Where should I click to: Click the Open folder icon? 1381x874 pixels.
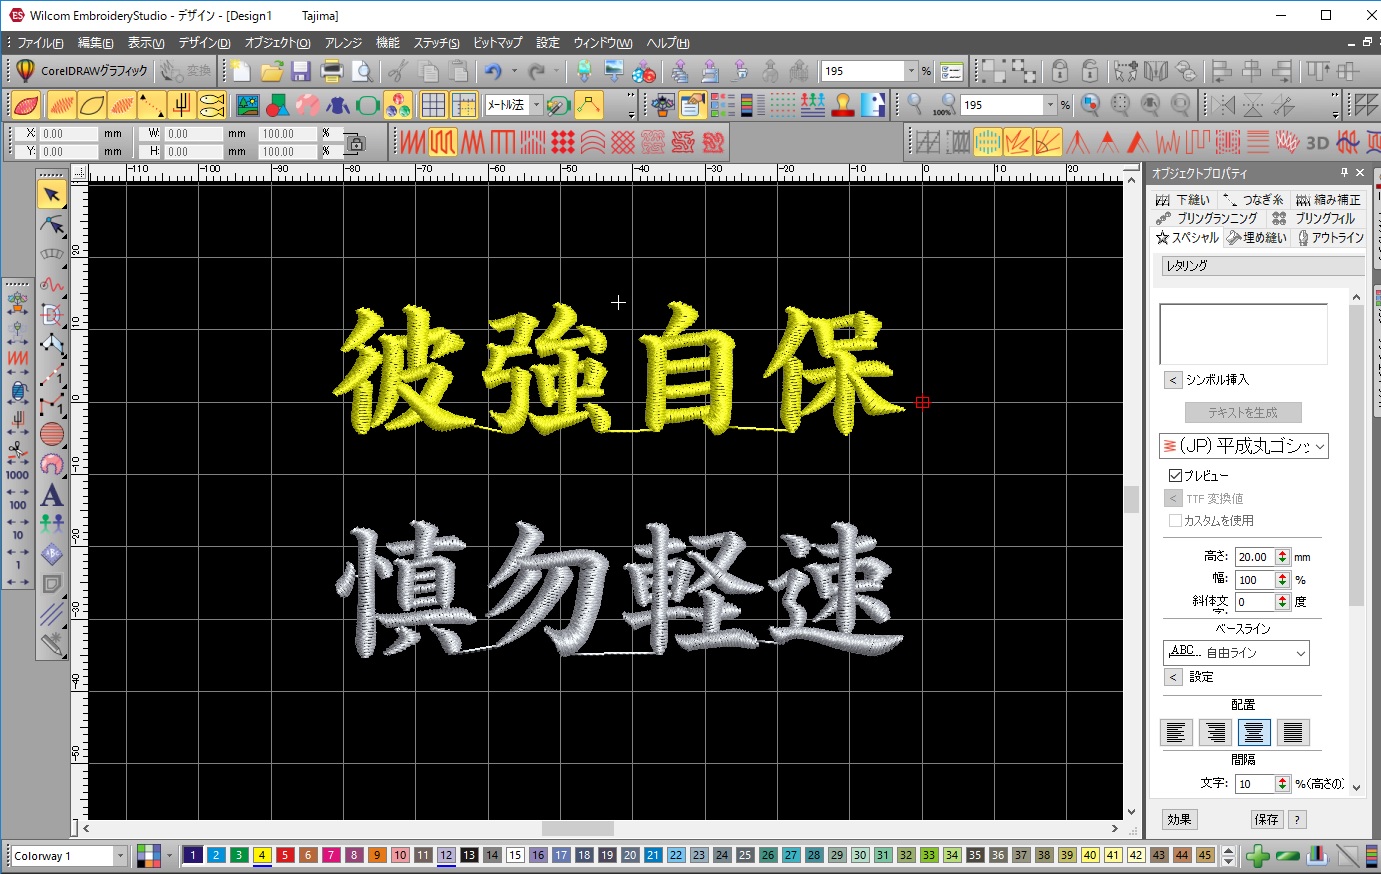[271, 71]
